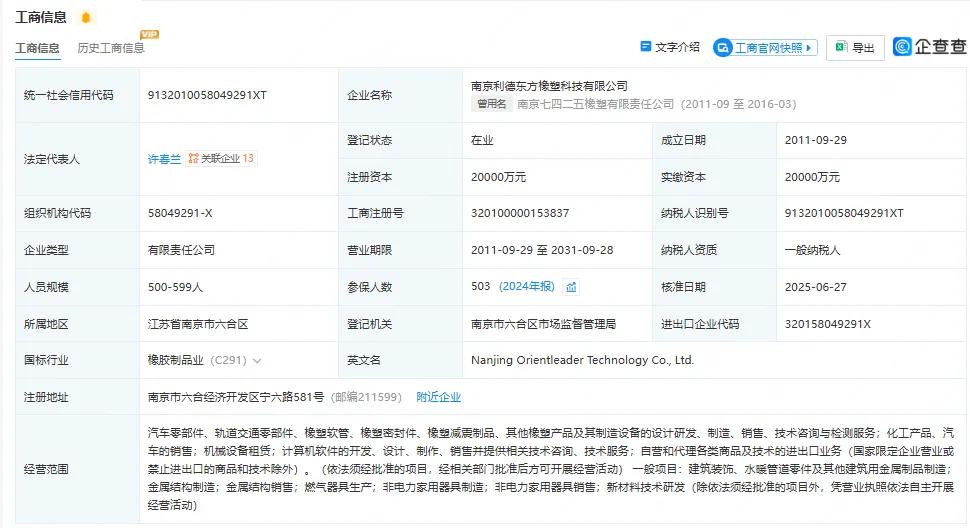Click business term 2011-09-29 至 2031-09-28
This screenshot has height=528, width=970.
[x=542, y=250]
